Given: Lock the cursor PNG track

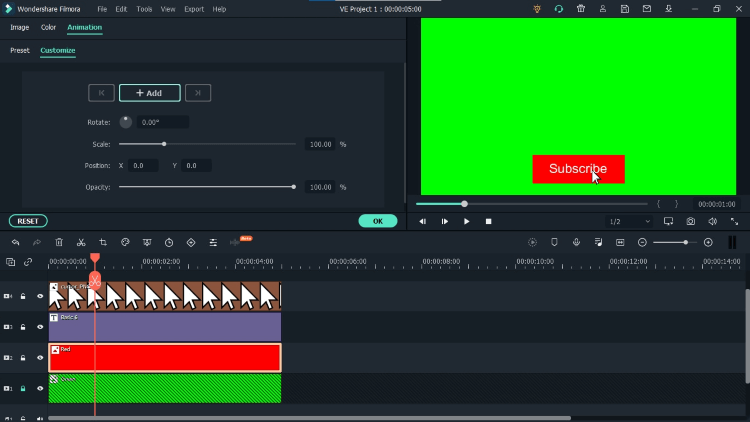Looking at the screenshot, I should click(x=23, y=296).
